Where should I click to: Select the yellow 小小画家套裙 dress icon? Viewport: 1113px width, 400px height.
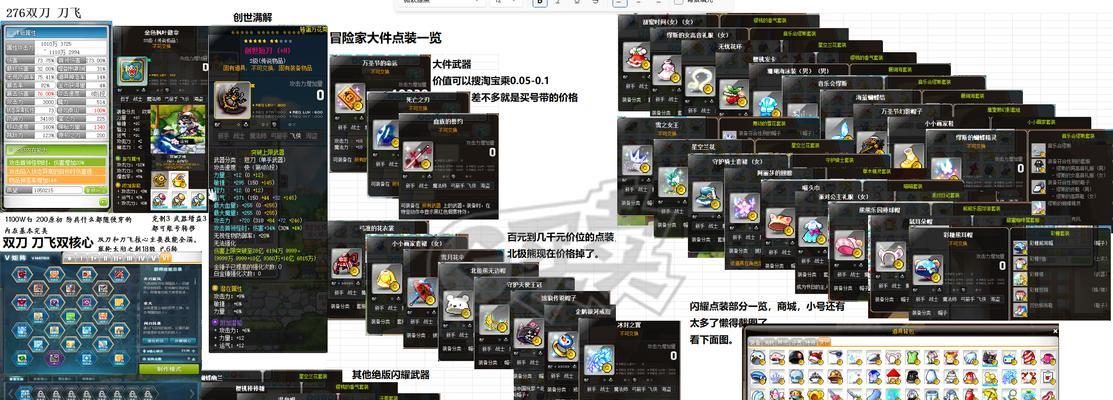click(x=386, y=278)
